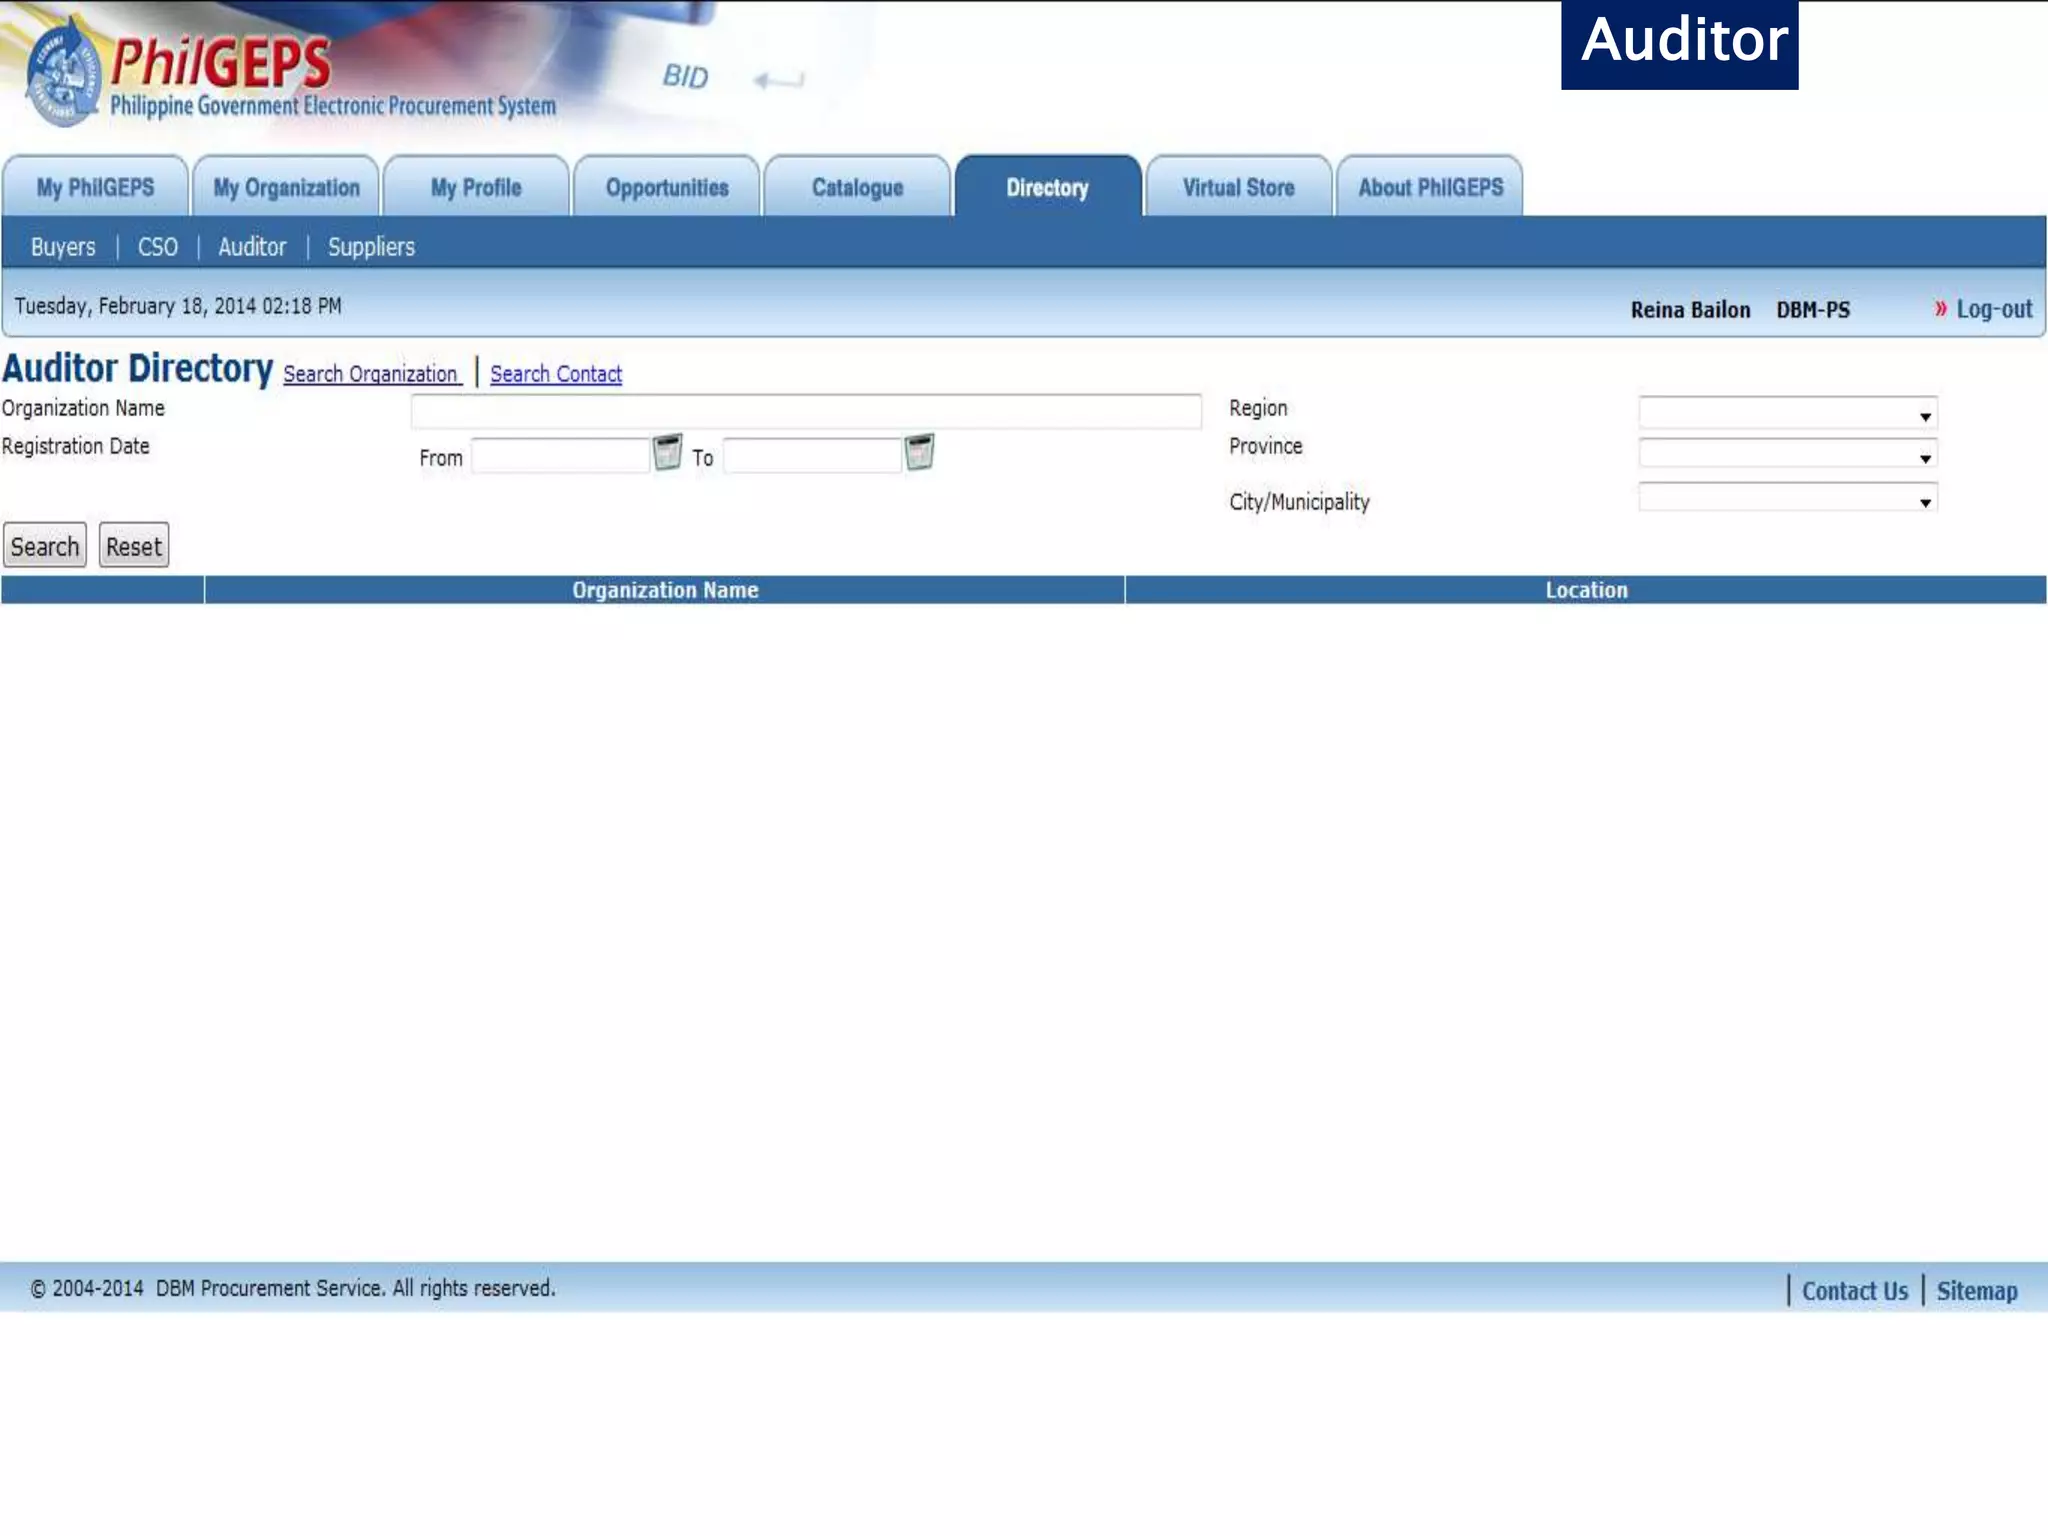2048x1536 pixels.
Task: Open the Sitemap footer link
Action: pyautogui.click(x=1976, y=1291)
